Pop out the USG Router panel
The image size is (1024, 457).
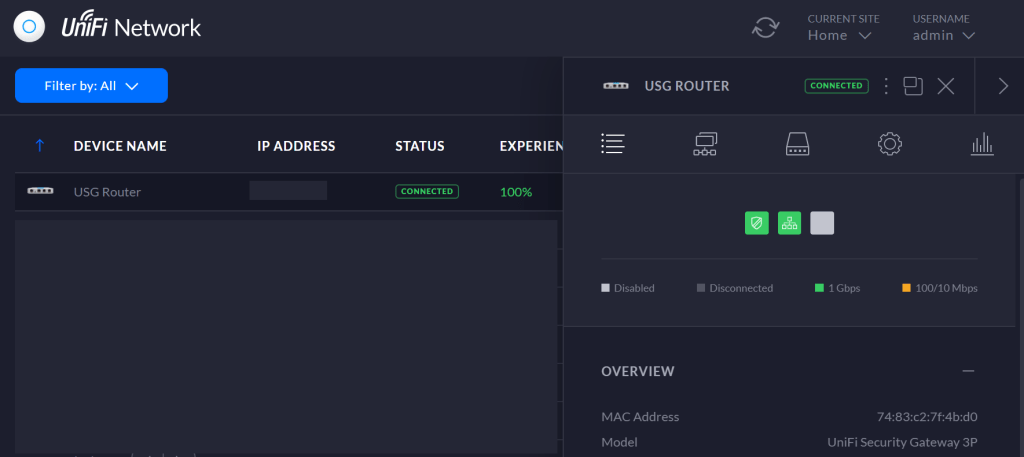[912, 86]
